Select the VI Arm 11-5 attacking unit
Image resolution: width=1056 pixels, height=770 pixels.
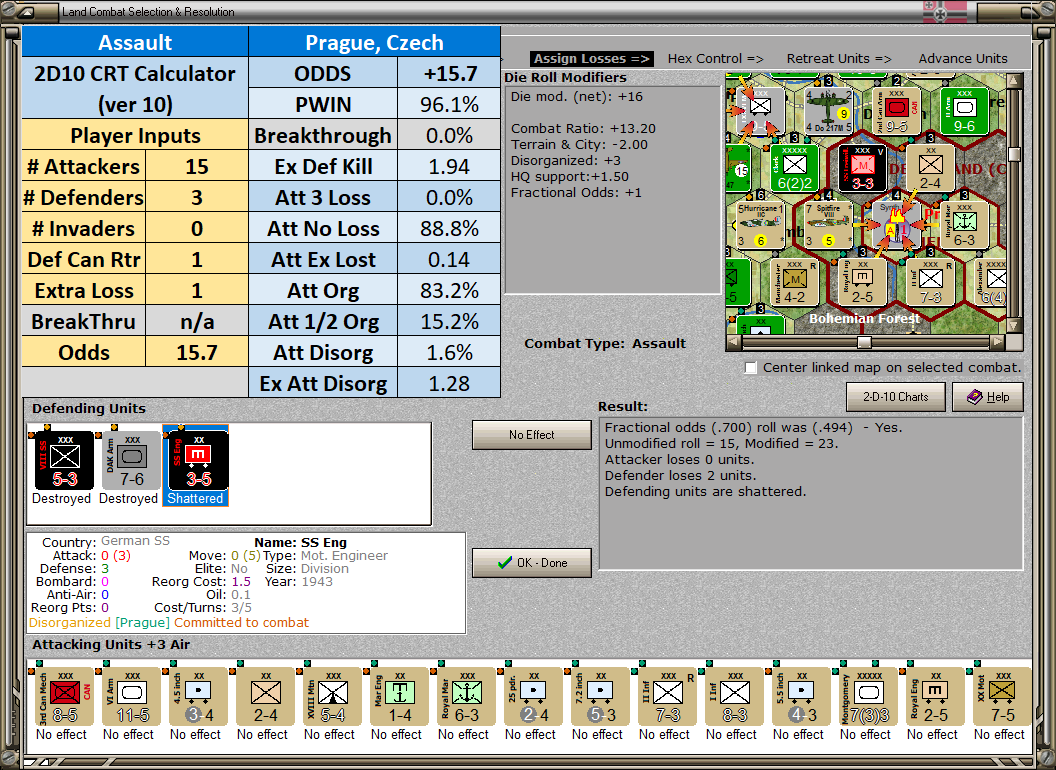(131, 697)
